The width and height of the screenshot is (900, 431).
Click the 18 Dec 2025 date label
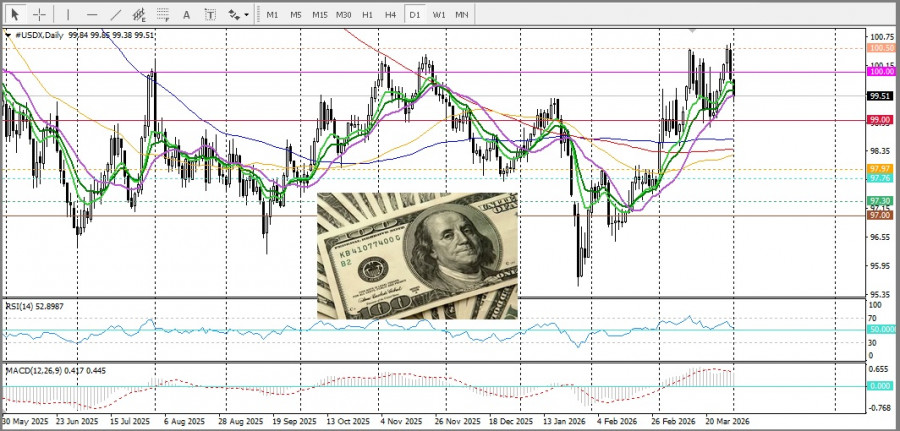511,421
